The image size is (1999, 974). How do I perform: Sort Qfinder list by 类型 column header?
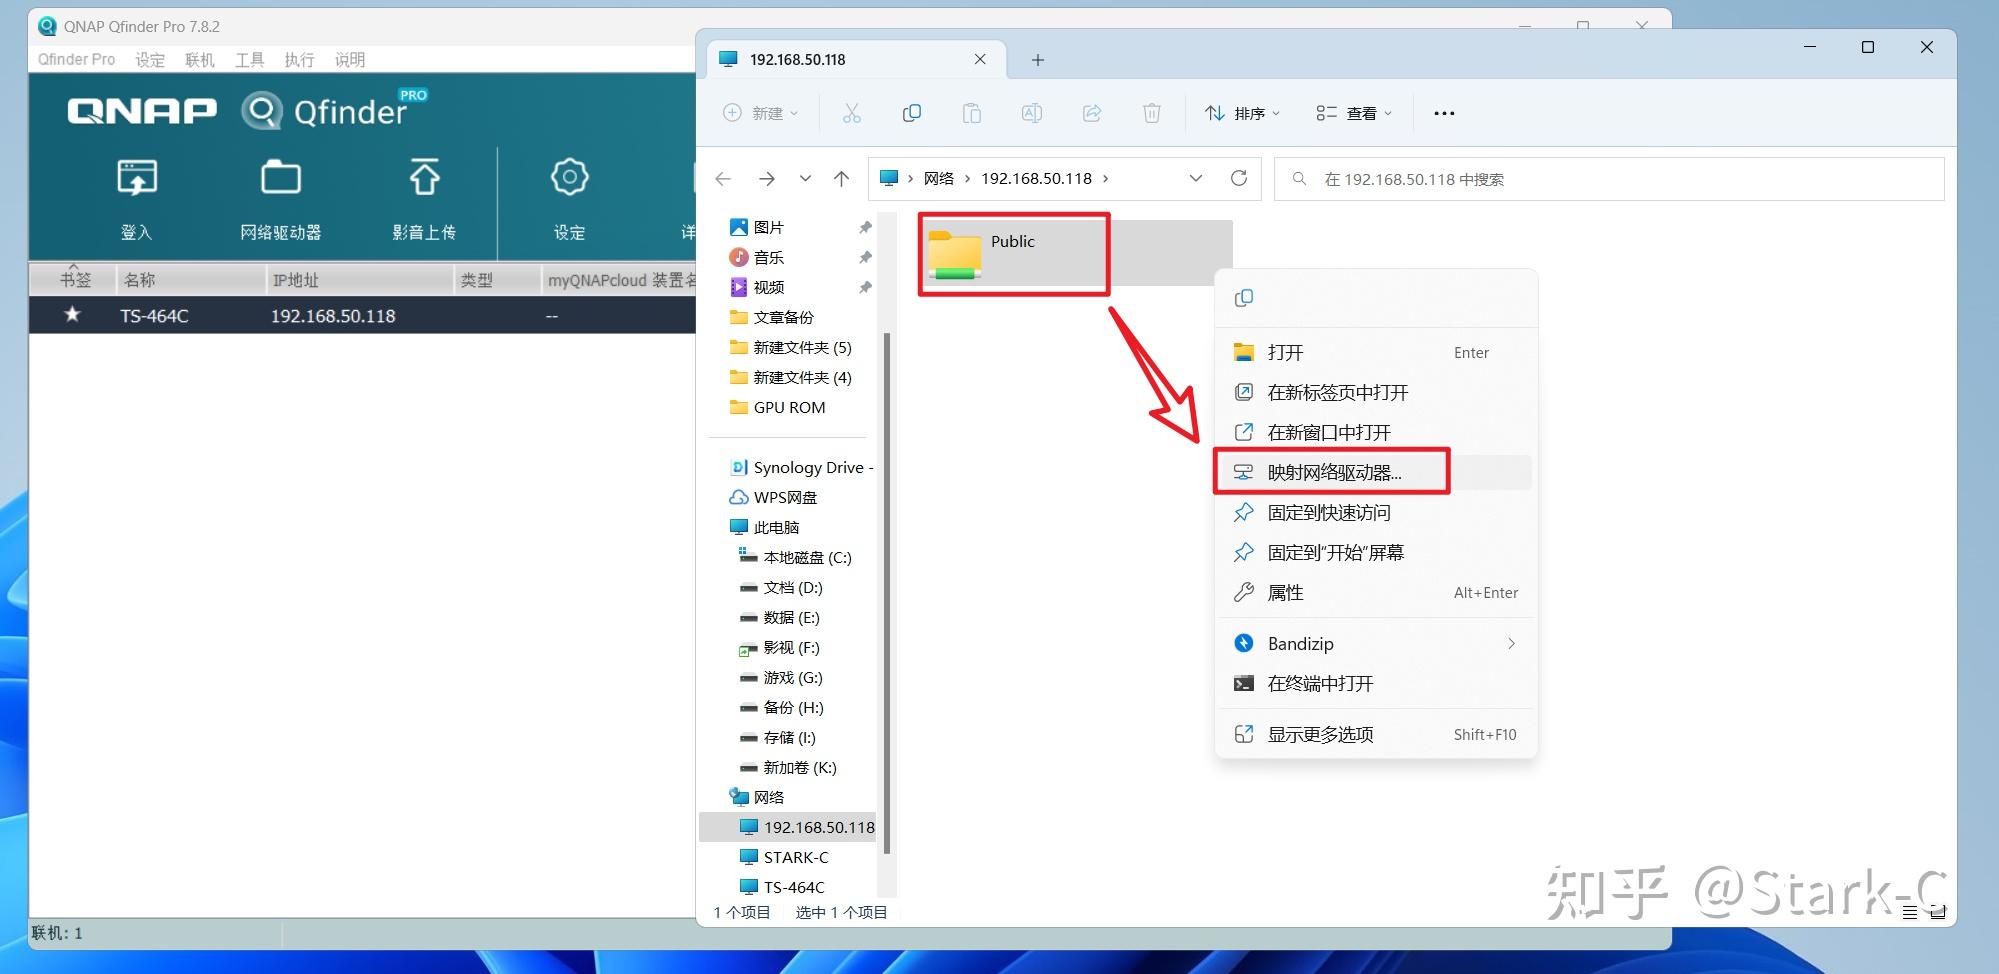497,280
